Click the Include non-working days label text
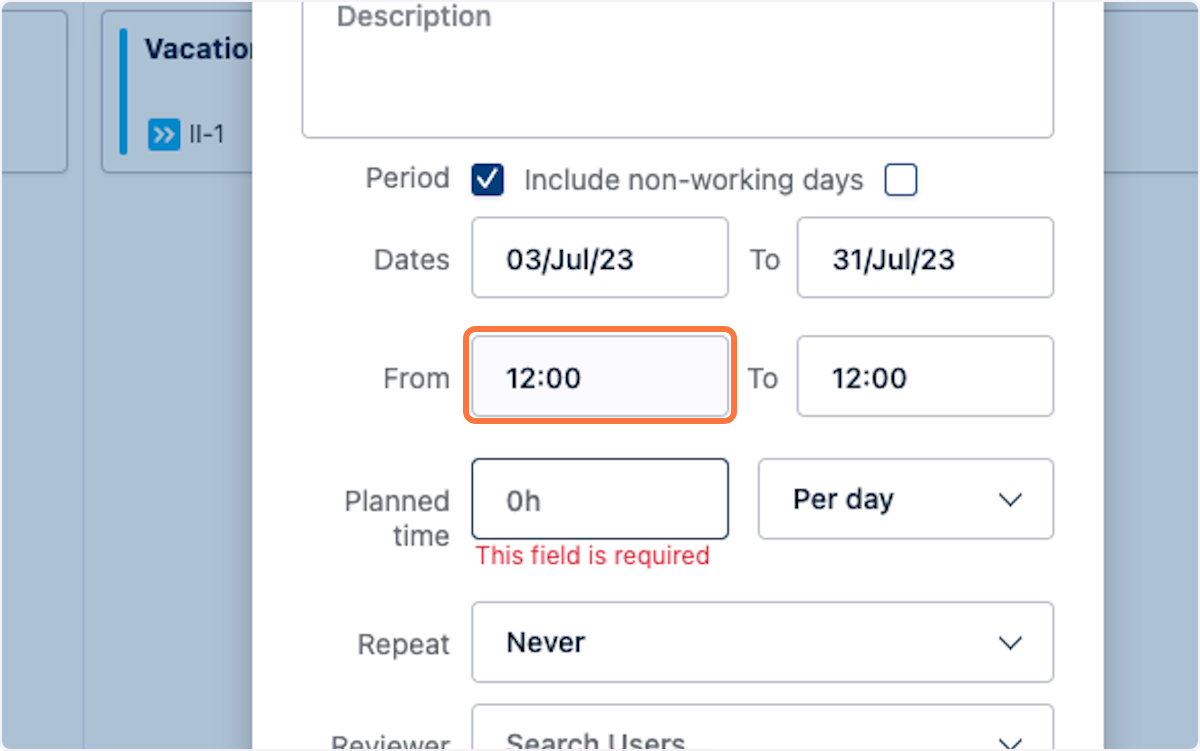The height and width of the screenshot is (751, 1200). point(693,180)
